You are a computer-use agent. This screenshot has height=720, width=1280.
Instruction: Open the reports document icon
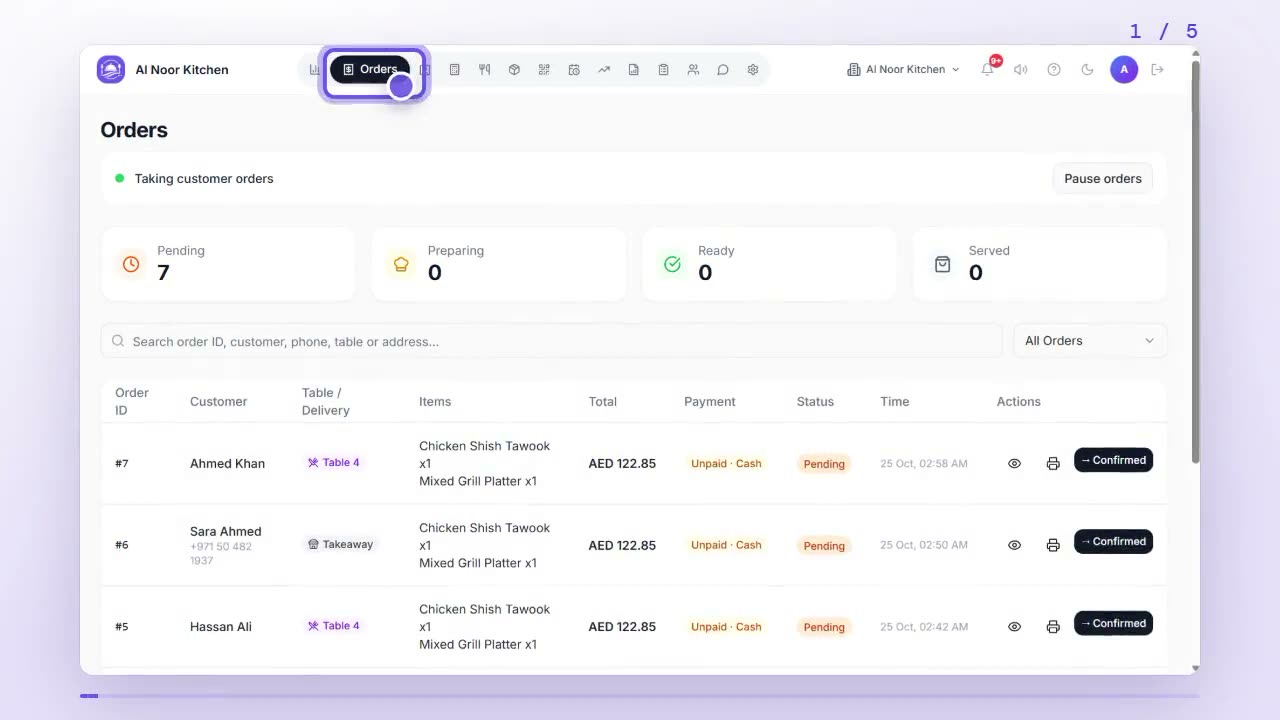coord(633,70)
